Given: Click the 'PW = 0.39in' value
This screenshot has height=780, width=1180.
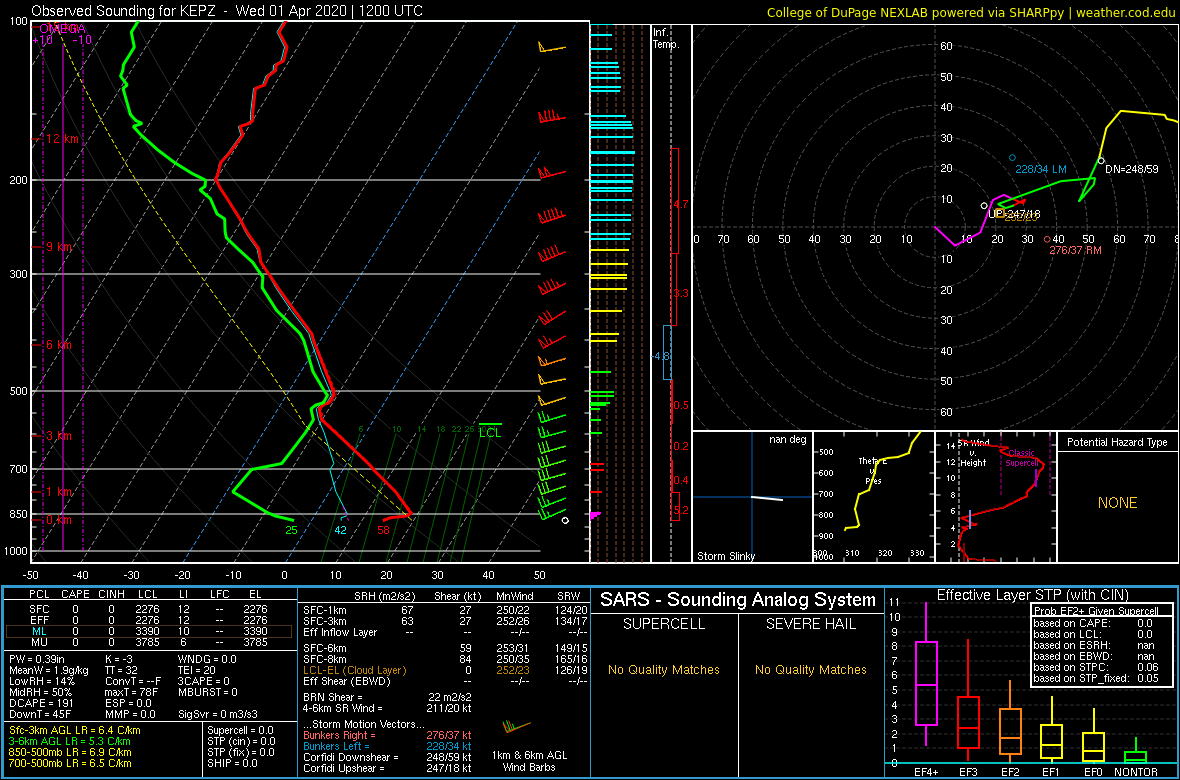Looking at the screenshot, I should 36,660.
